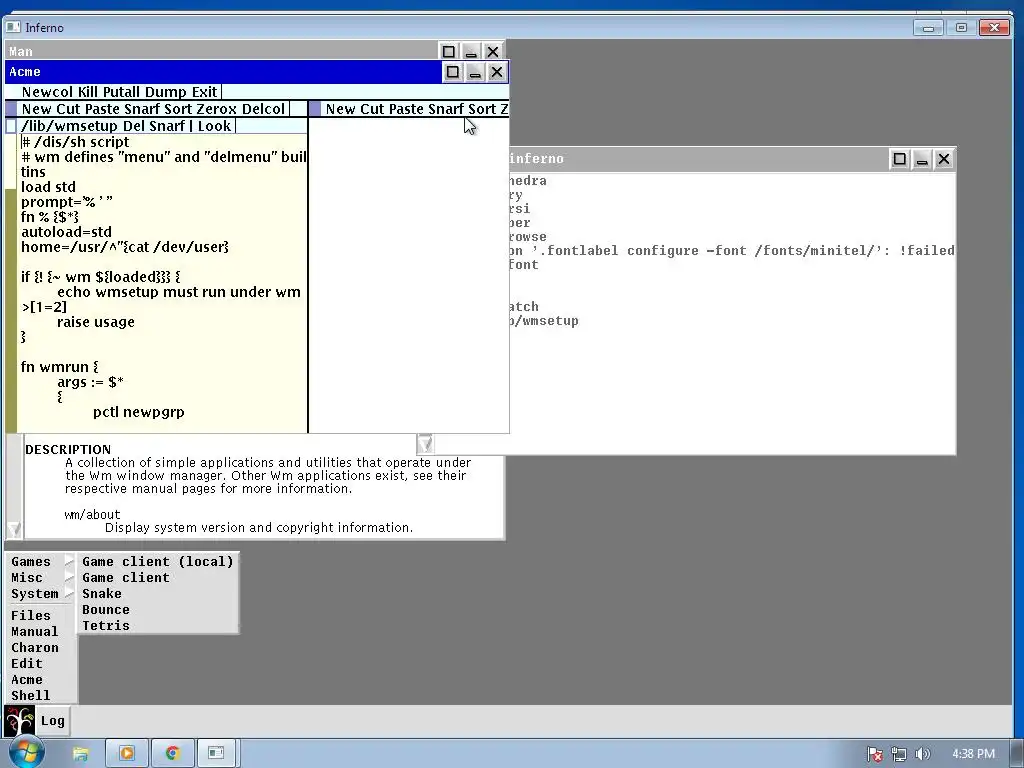The image size is (1024, 768).
Task: Click the volume speaker tray icon
Action: [x=922, y=754]
